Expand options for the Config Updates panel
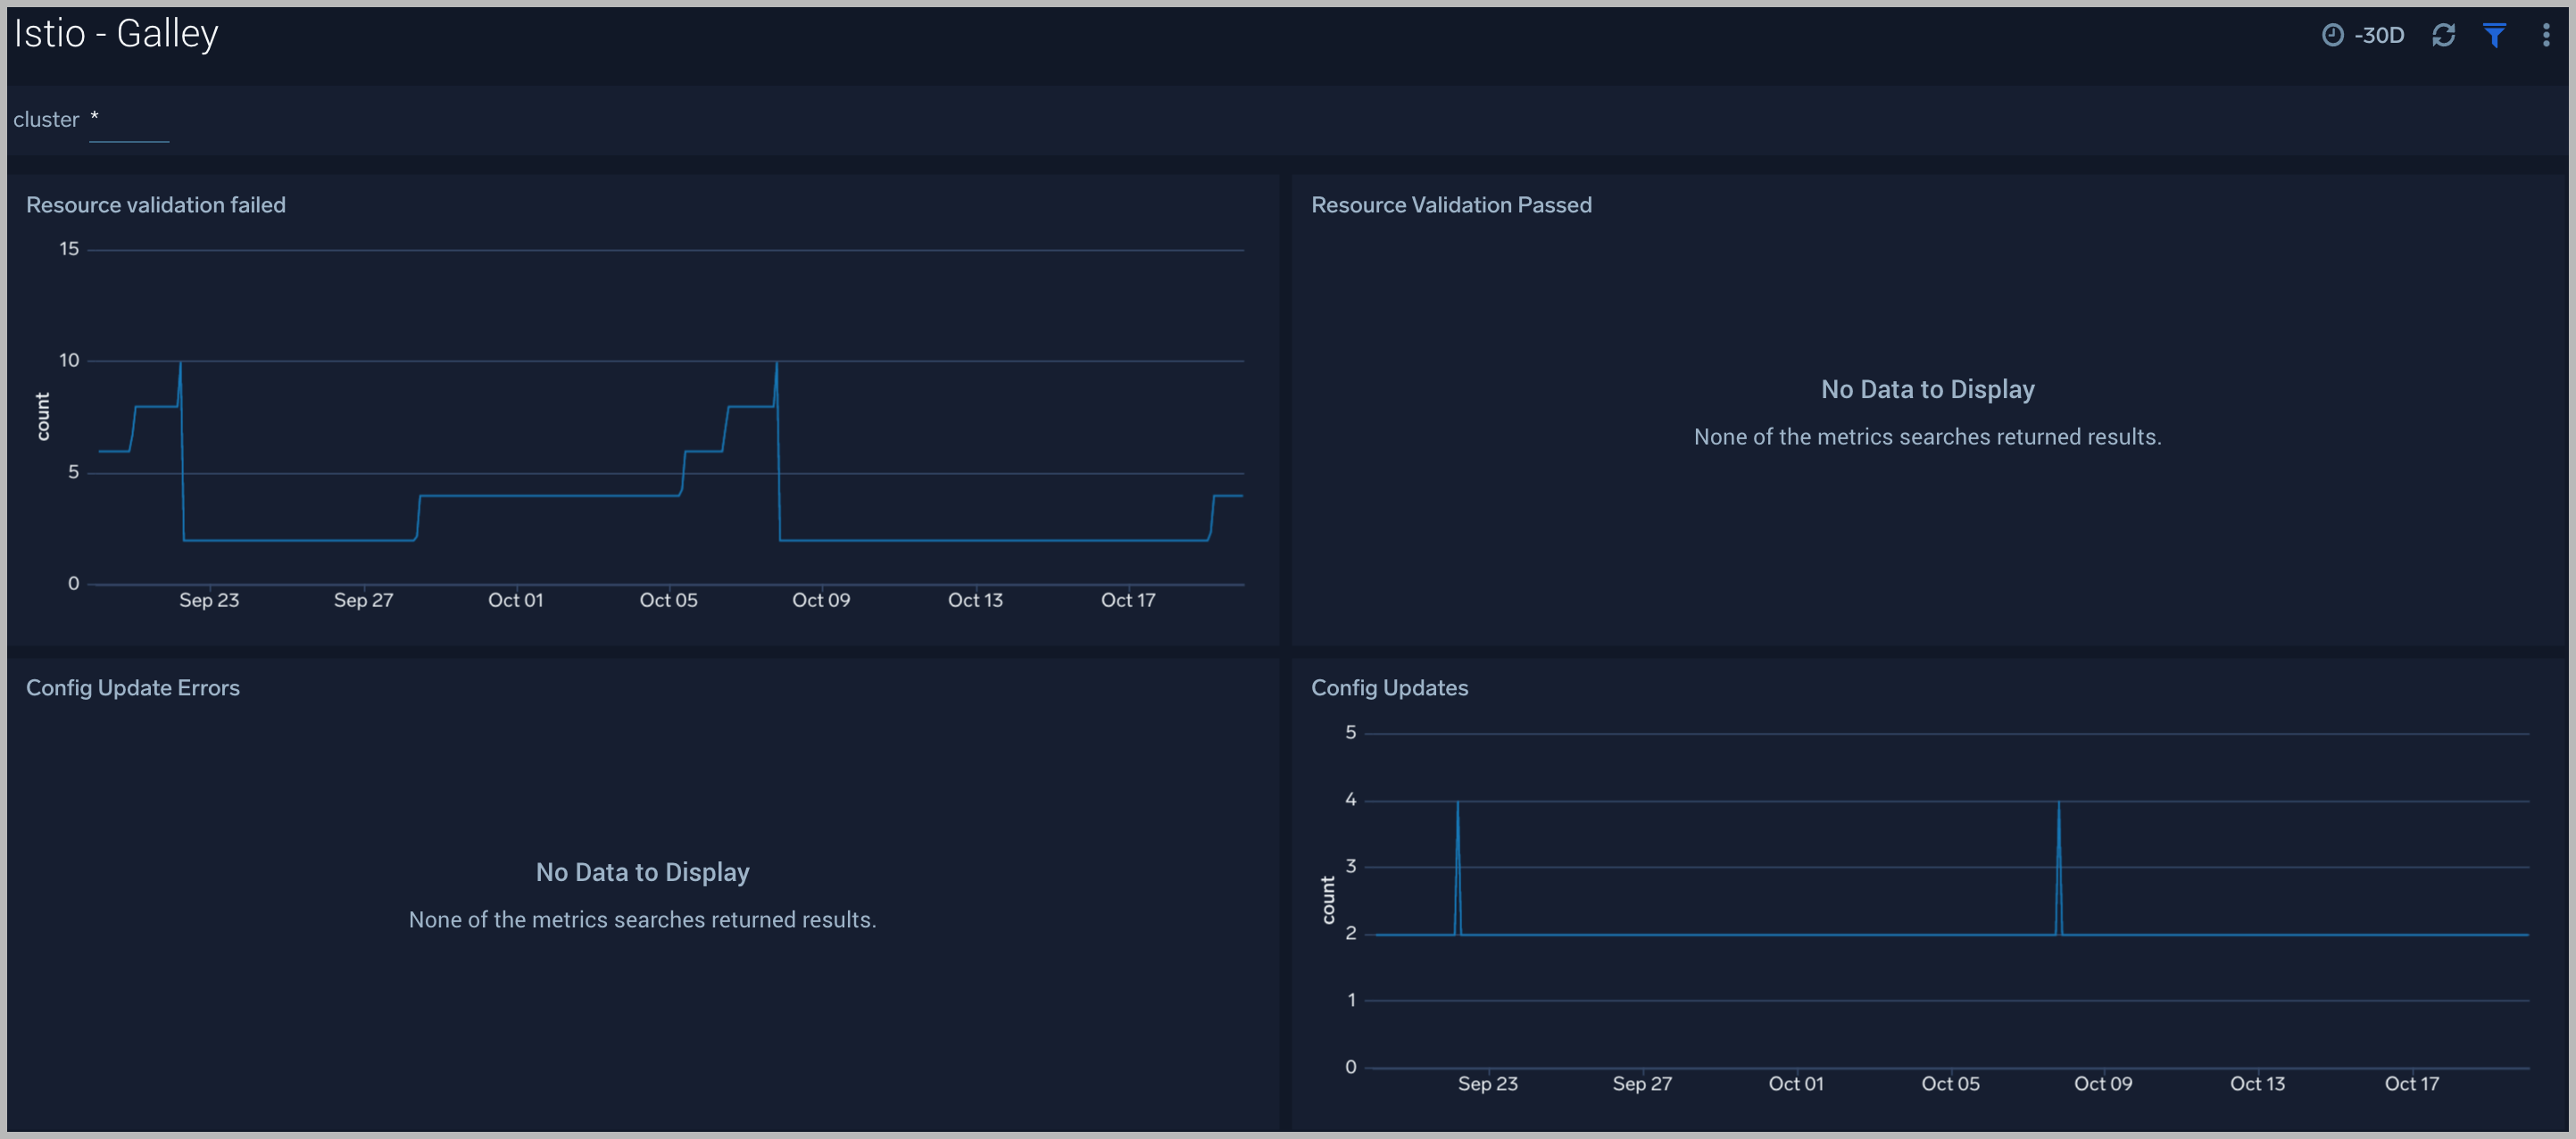The image size is (2576, 1139). (1390, 687)
